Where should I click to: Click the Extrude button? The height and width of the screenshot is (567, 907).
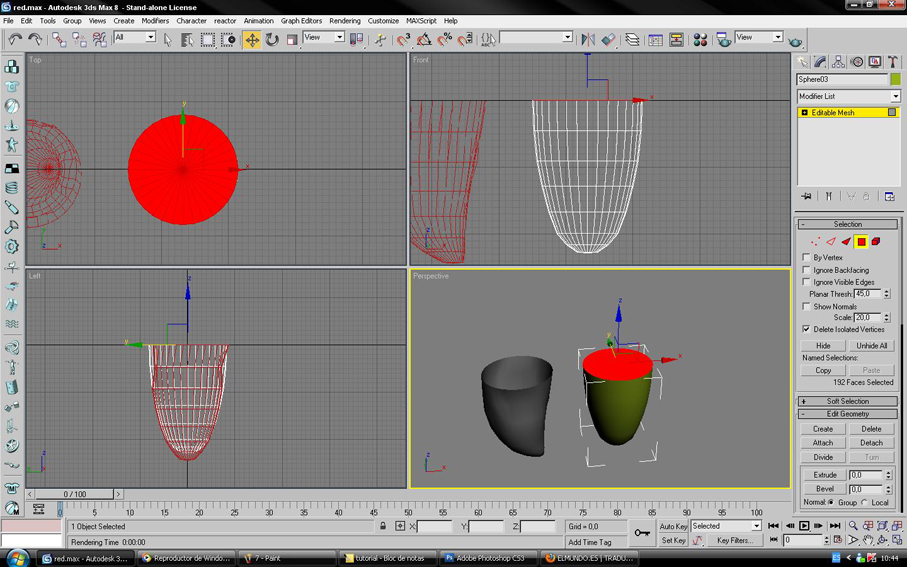tap(825, 474)
